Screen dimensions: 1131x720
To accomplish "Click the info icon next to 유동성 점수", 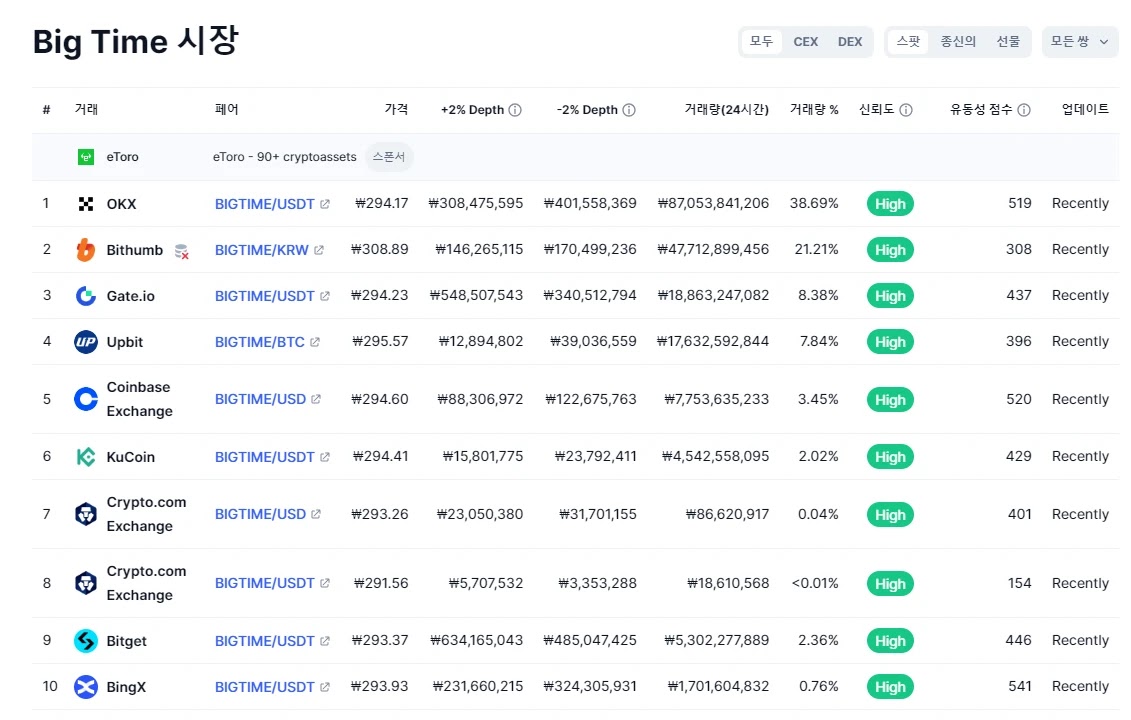I will pos(1024,110).
